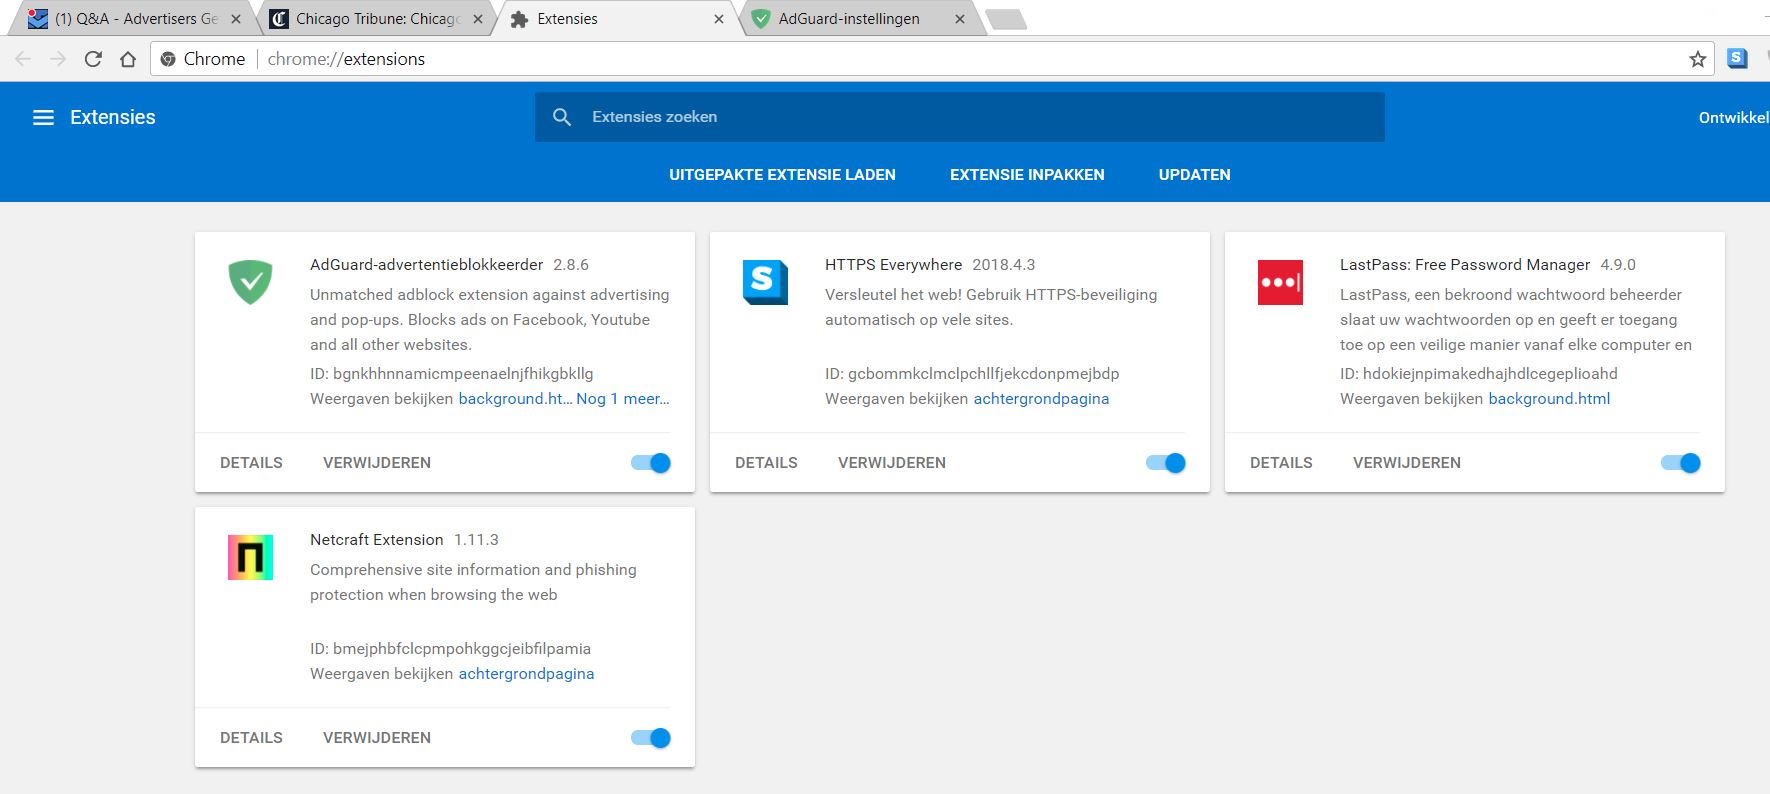Open the Extensies hamburger menu

pyautogui.click(x=43, y=118)
